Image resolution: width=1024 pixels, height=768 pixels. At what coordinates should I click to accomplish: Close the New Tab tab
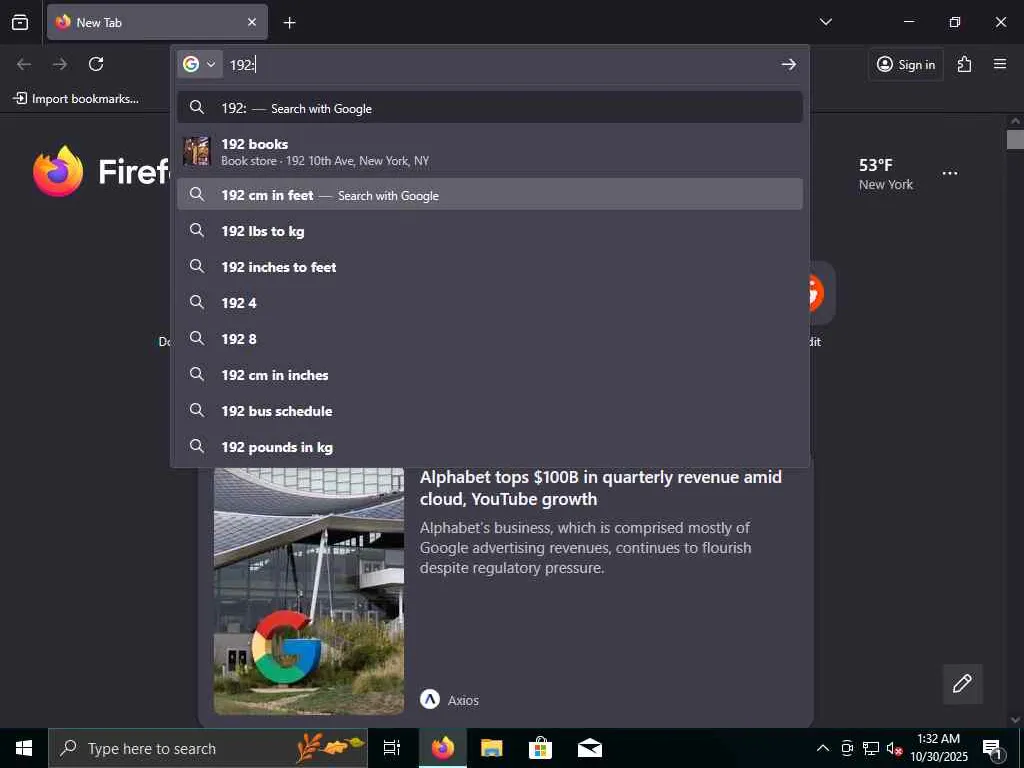(252, 22)
